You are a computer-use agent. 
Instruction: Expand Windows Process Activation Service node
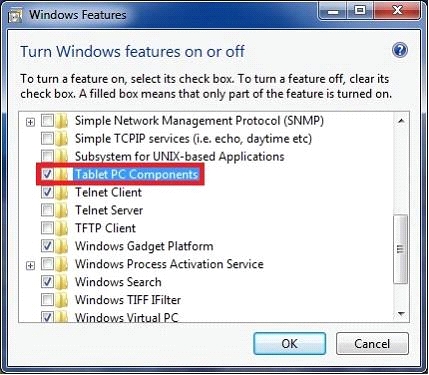tap(30, 265)
